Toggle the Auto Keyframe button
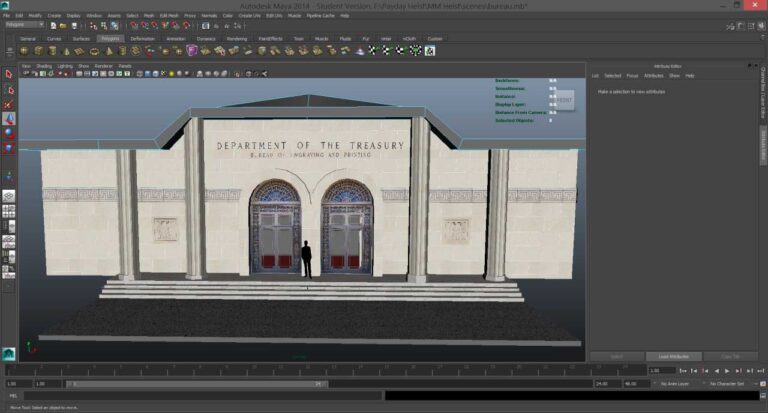The image size is (768, 413). tap(763, 384)
